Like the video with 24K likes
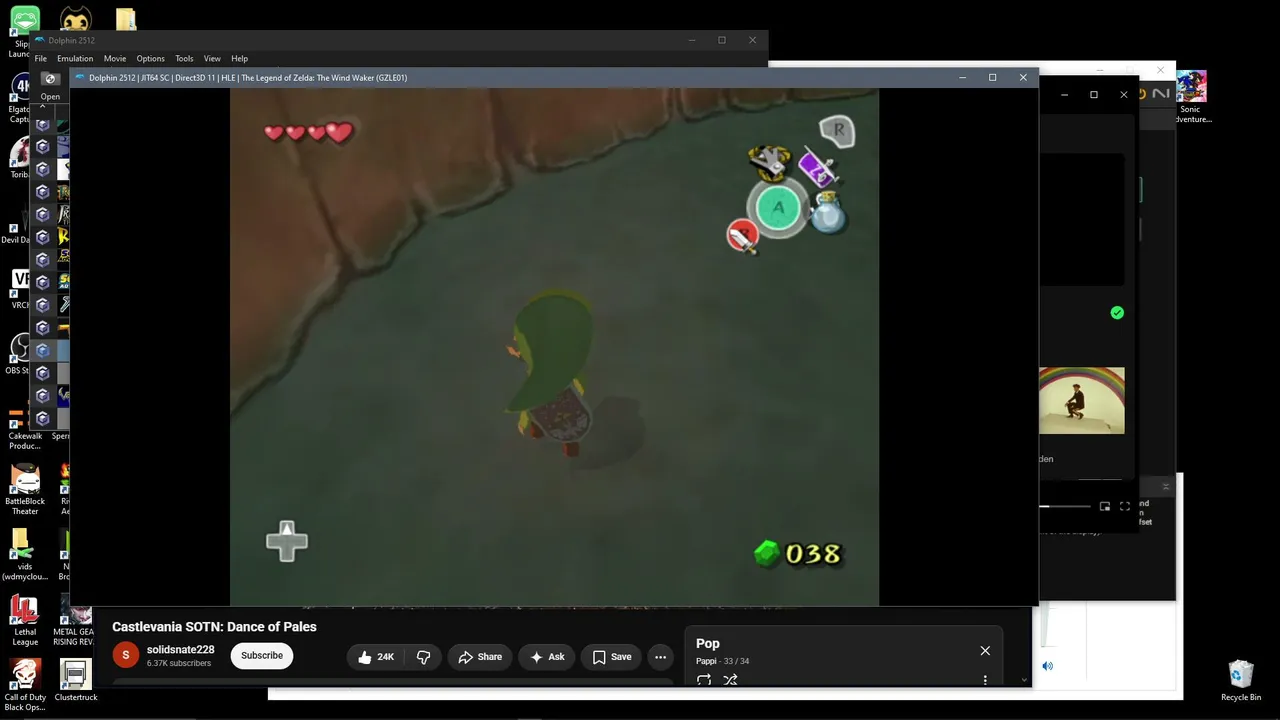The width and height of the screenshot is (1280, 720). coord(376,657)
